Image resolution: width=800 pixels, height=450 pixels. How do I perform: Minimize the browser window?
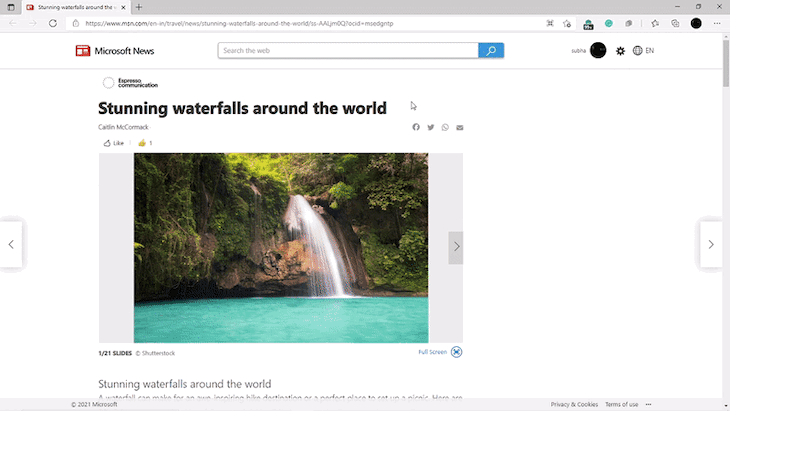(677, 7)
